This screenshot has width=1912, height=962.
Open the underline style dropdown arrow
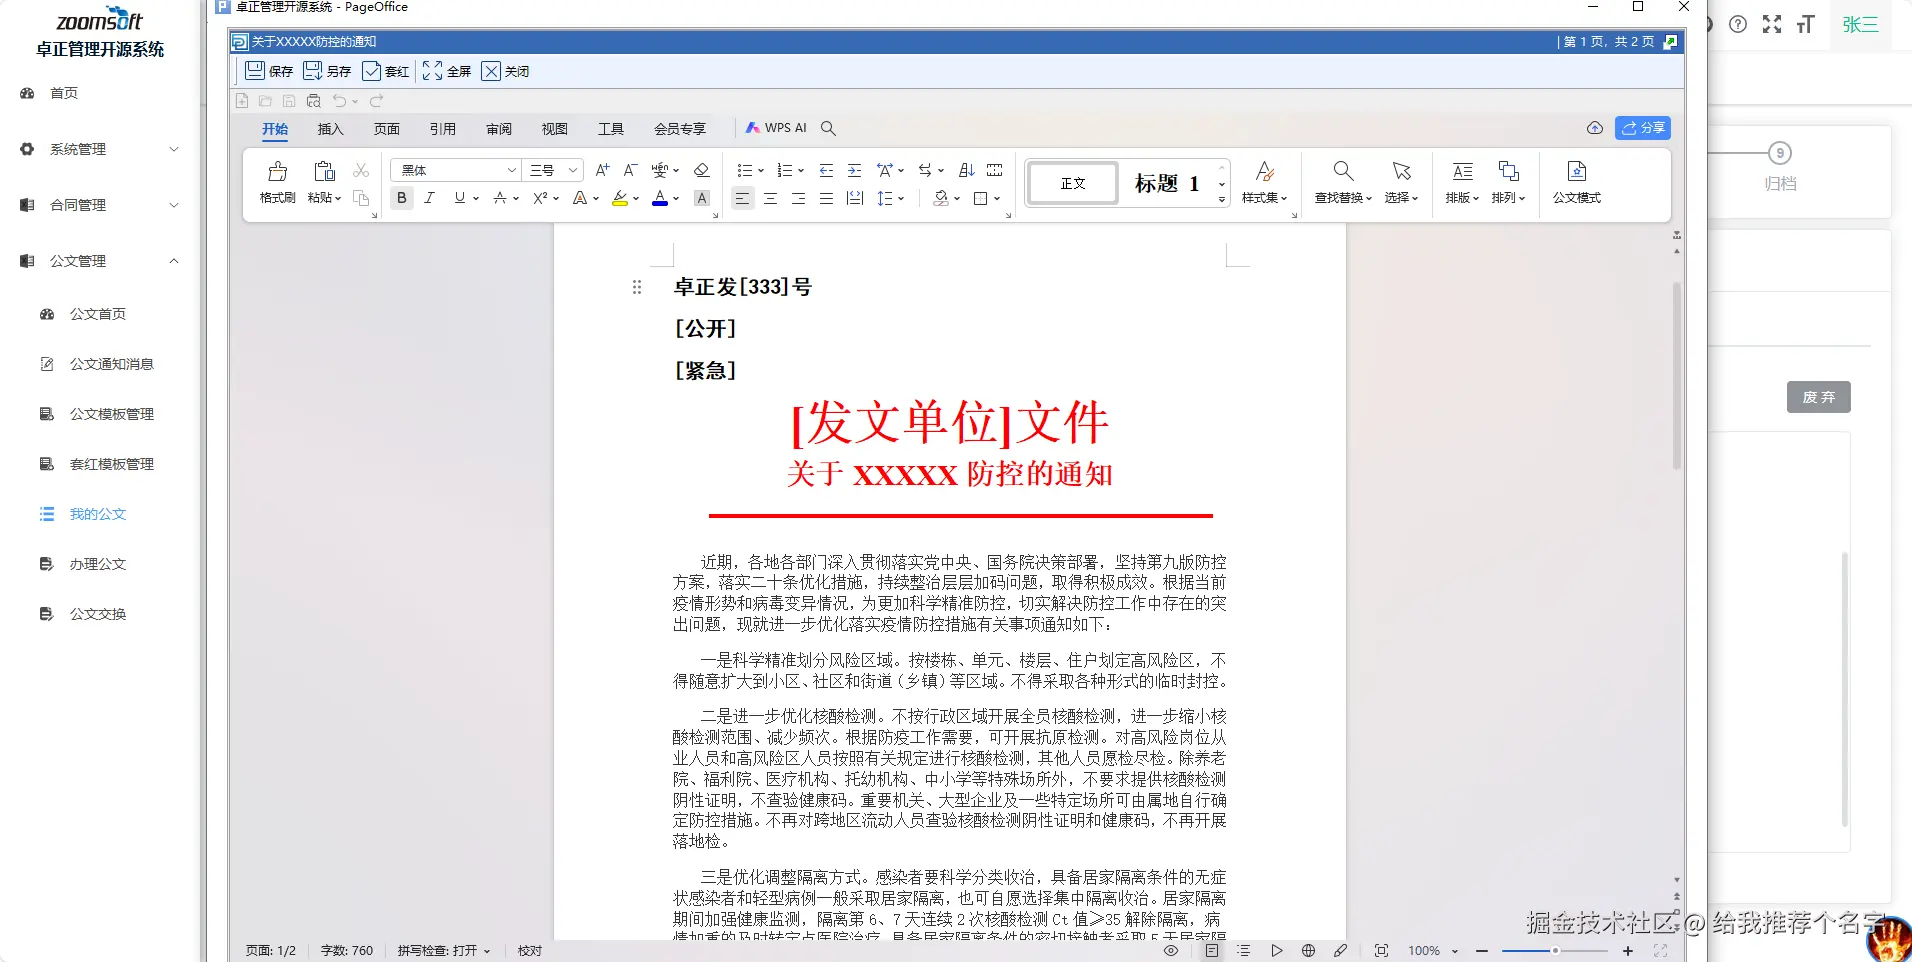[476, 198]
